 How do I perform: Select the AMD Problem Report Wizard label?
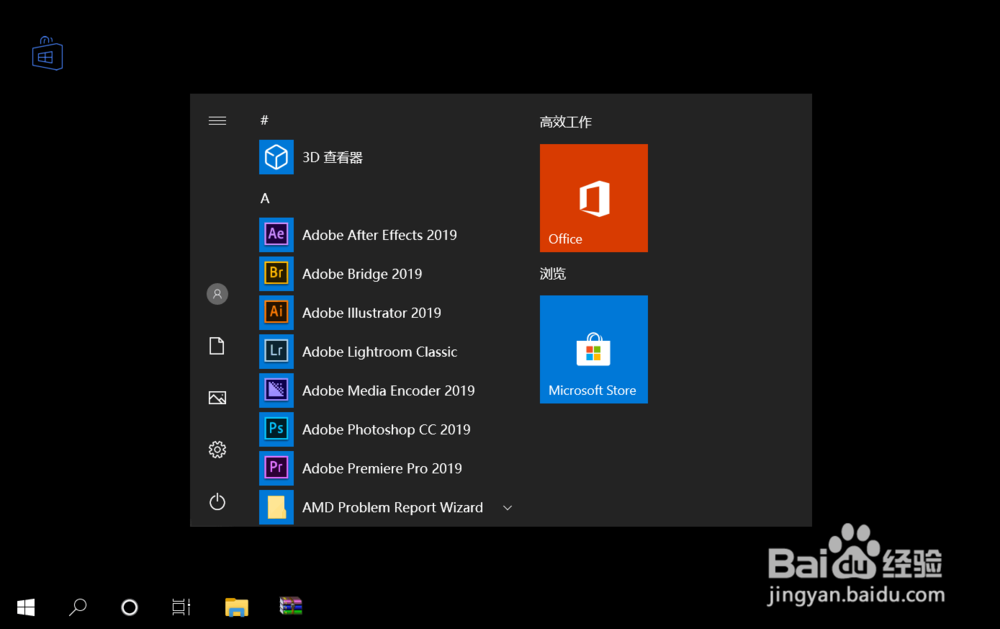[393, 508]
